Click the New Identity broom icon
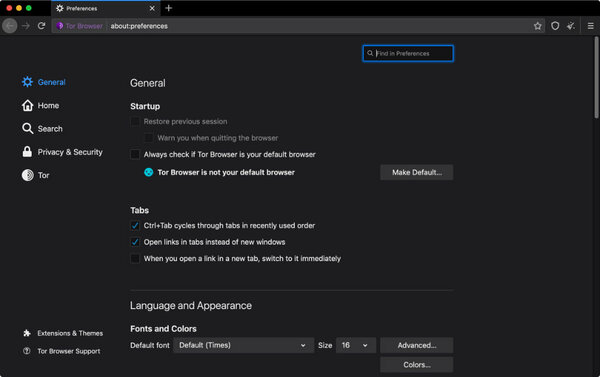 point(571,26)
